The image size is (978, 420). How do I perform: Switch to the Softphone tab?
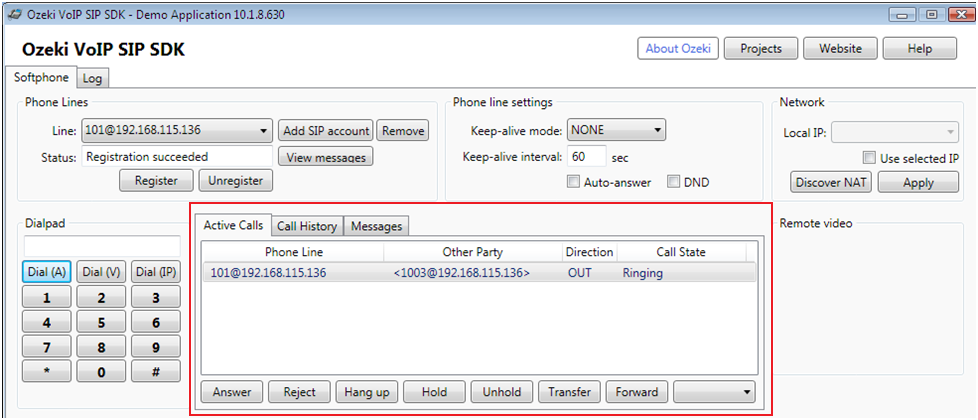(x=41, y=77)
